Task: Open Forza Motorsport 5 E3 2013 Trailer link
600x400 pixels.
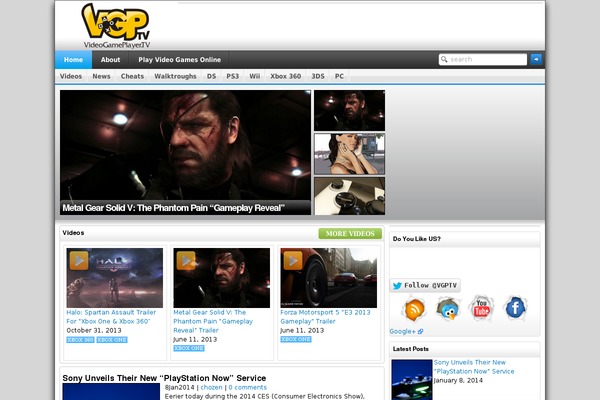Action: click(x=325, y=317)
